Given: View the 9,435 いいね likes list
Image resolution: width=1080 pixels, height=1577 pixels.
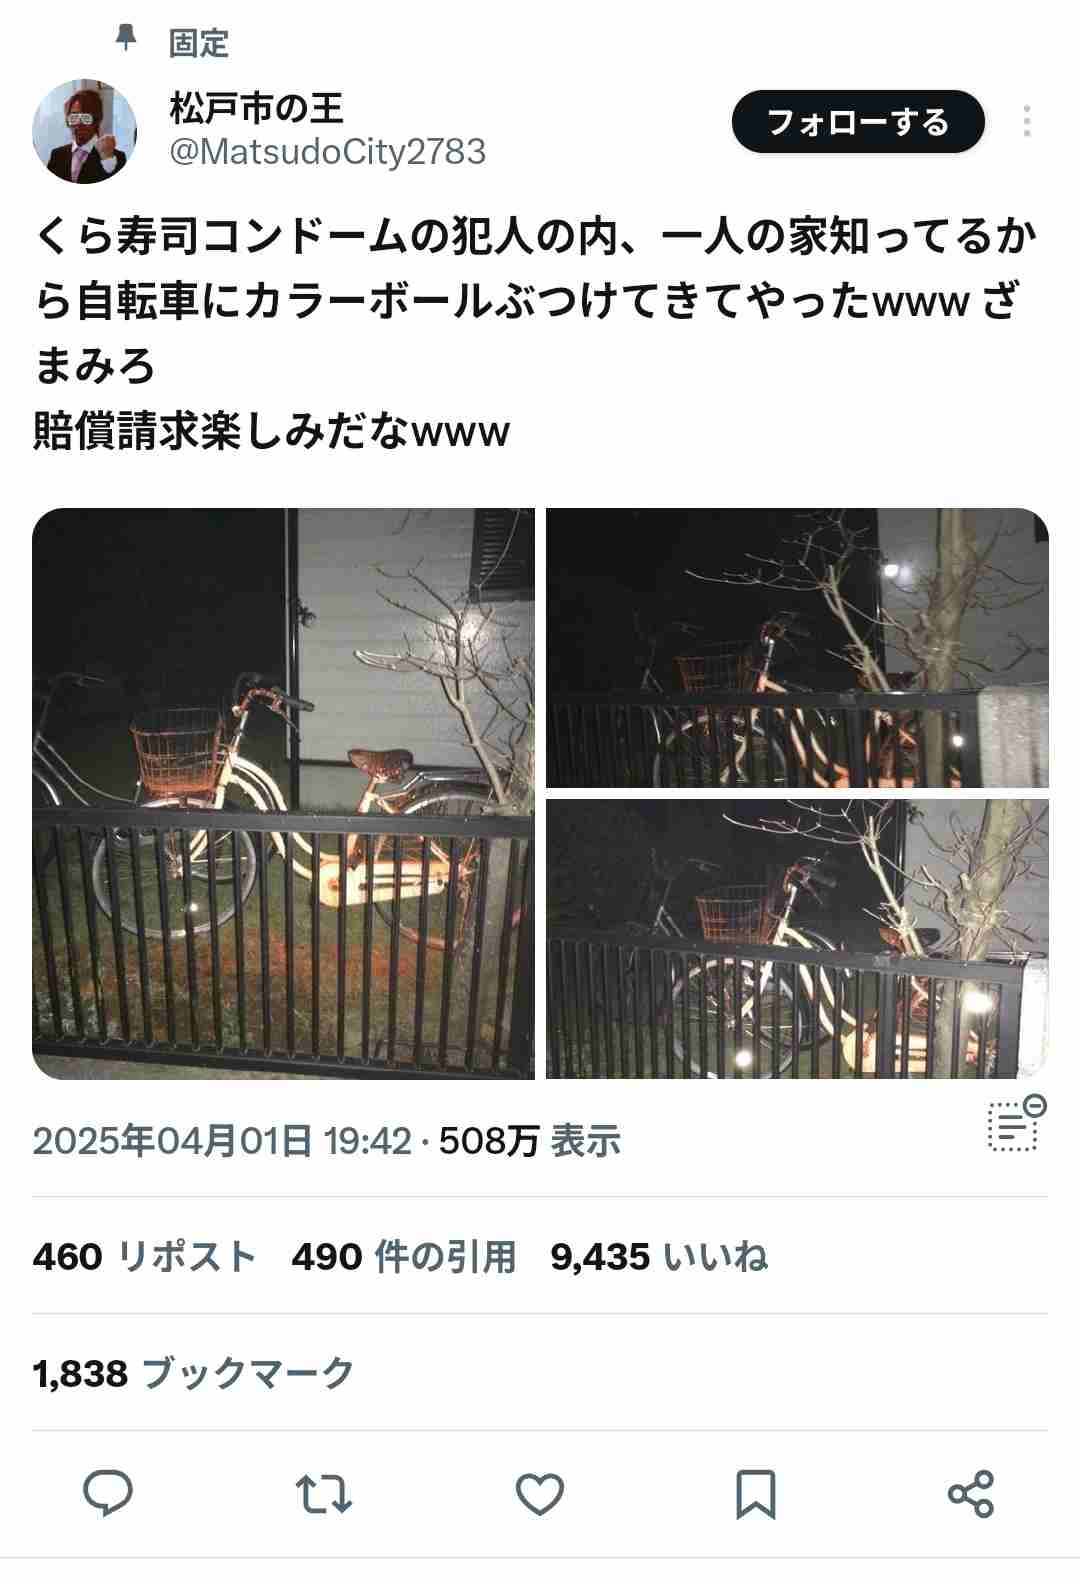Looking at the screenshot, I should pos(659,1256).
